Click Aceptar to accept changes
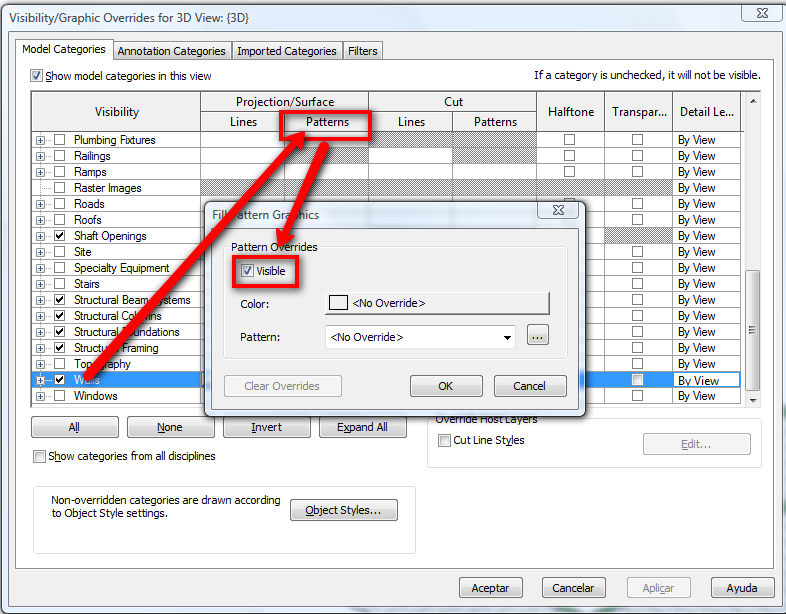 490,588
